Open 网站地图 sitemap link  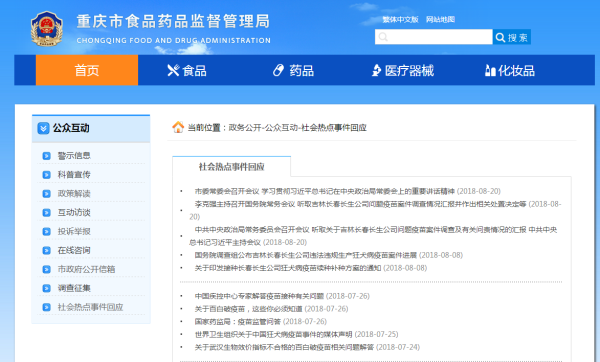tap(440, 20)
